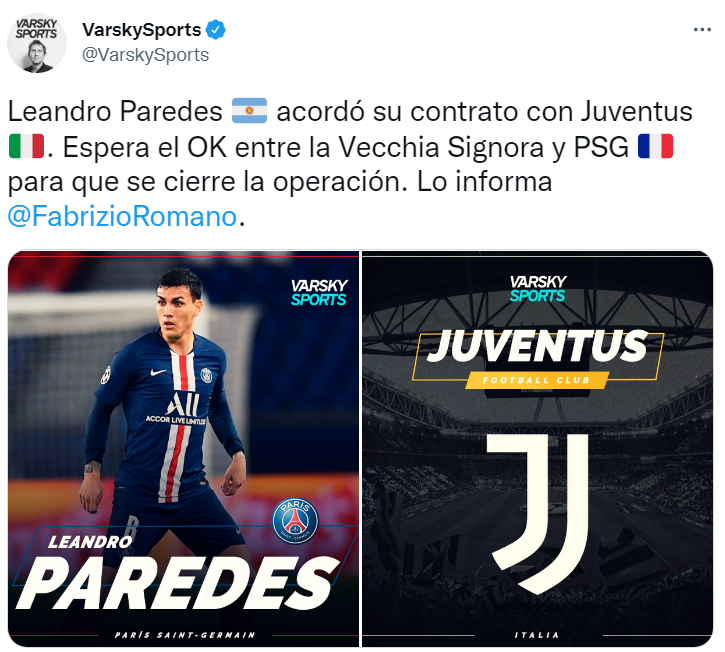The height and width of the screenshot is (652, 725).
Task: Click the blue verified badge
Action: (x=215, y=30)
